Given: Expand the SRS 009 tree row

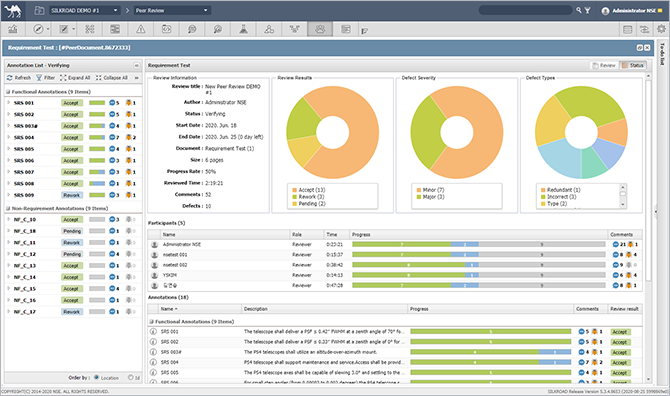Looking at the screenshot, I should coord(9,195).
